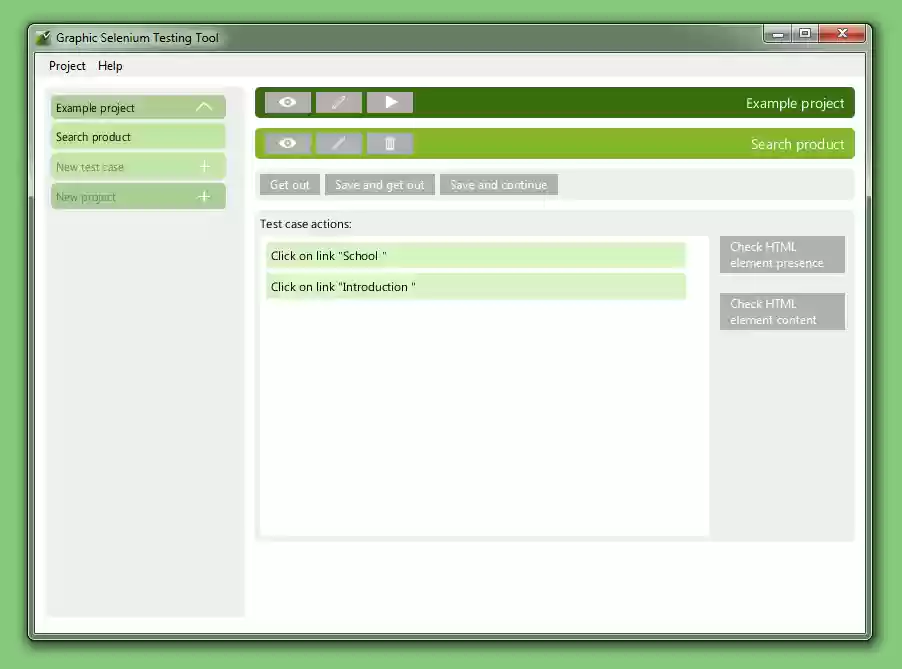Open the Help menu
The height and width of the screenshot is (669, 902).
pos(110,66)
